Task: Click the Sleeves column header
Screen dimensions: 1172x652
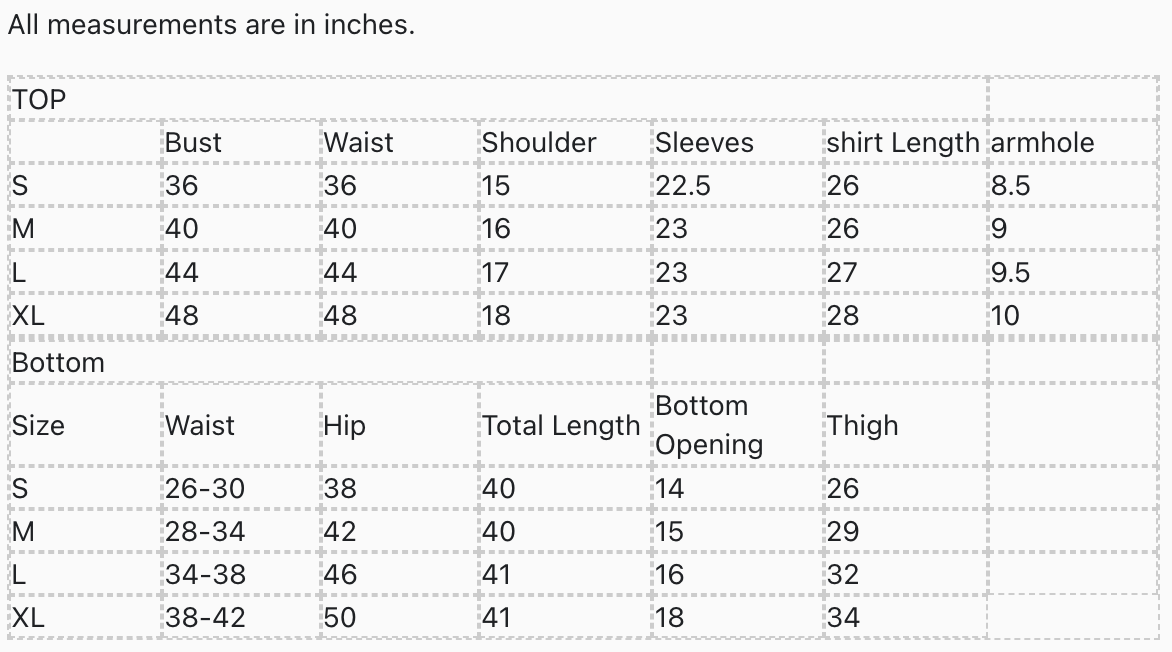Action: (704, 142)
